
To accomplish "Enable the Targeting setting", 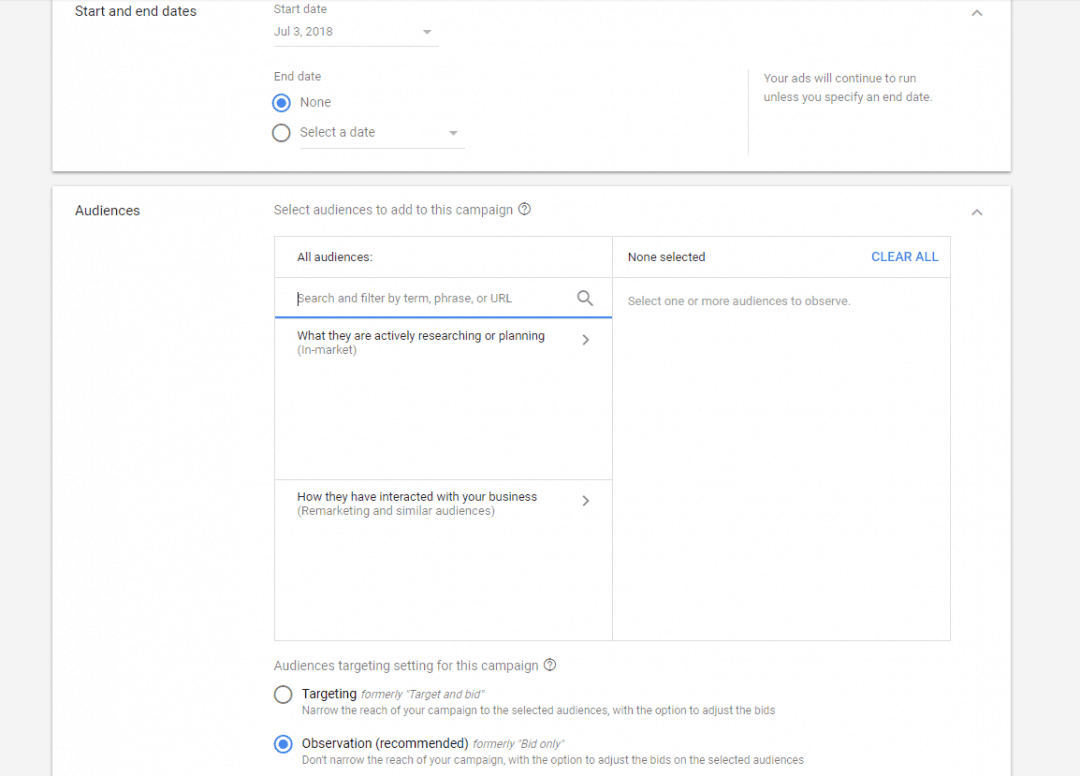I will (x=283, y=694).
